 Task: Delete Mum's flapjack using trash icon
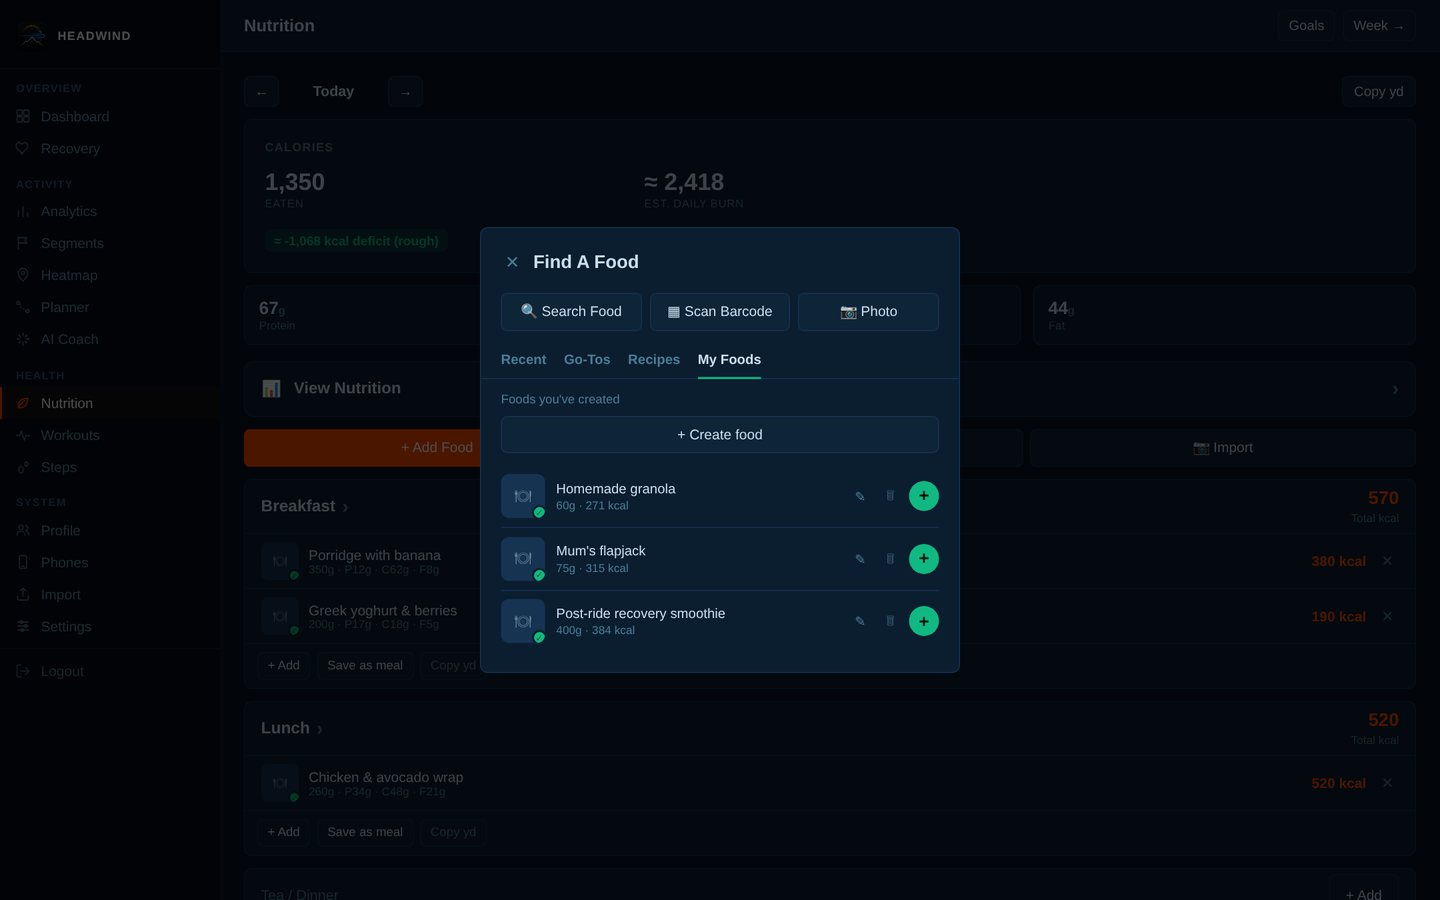point(890,559)
